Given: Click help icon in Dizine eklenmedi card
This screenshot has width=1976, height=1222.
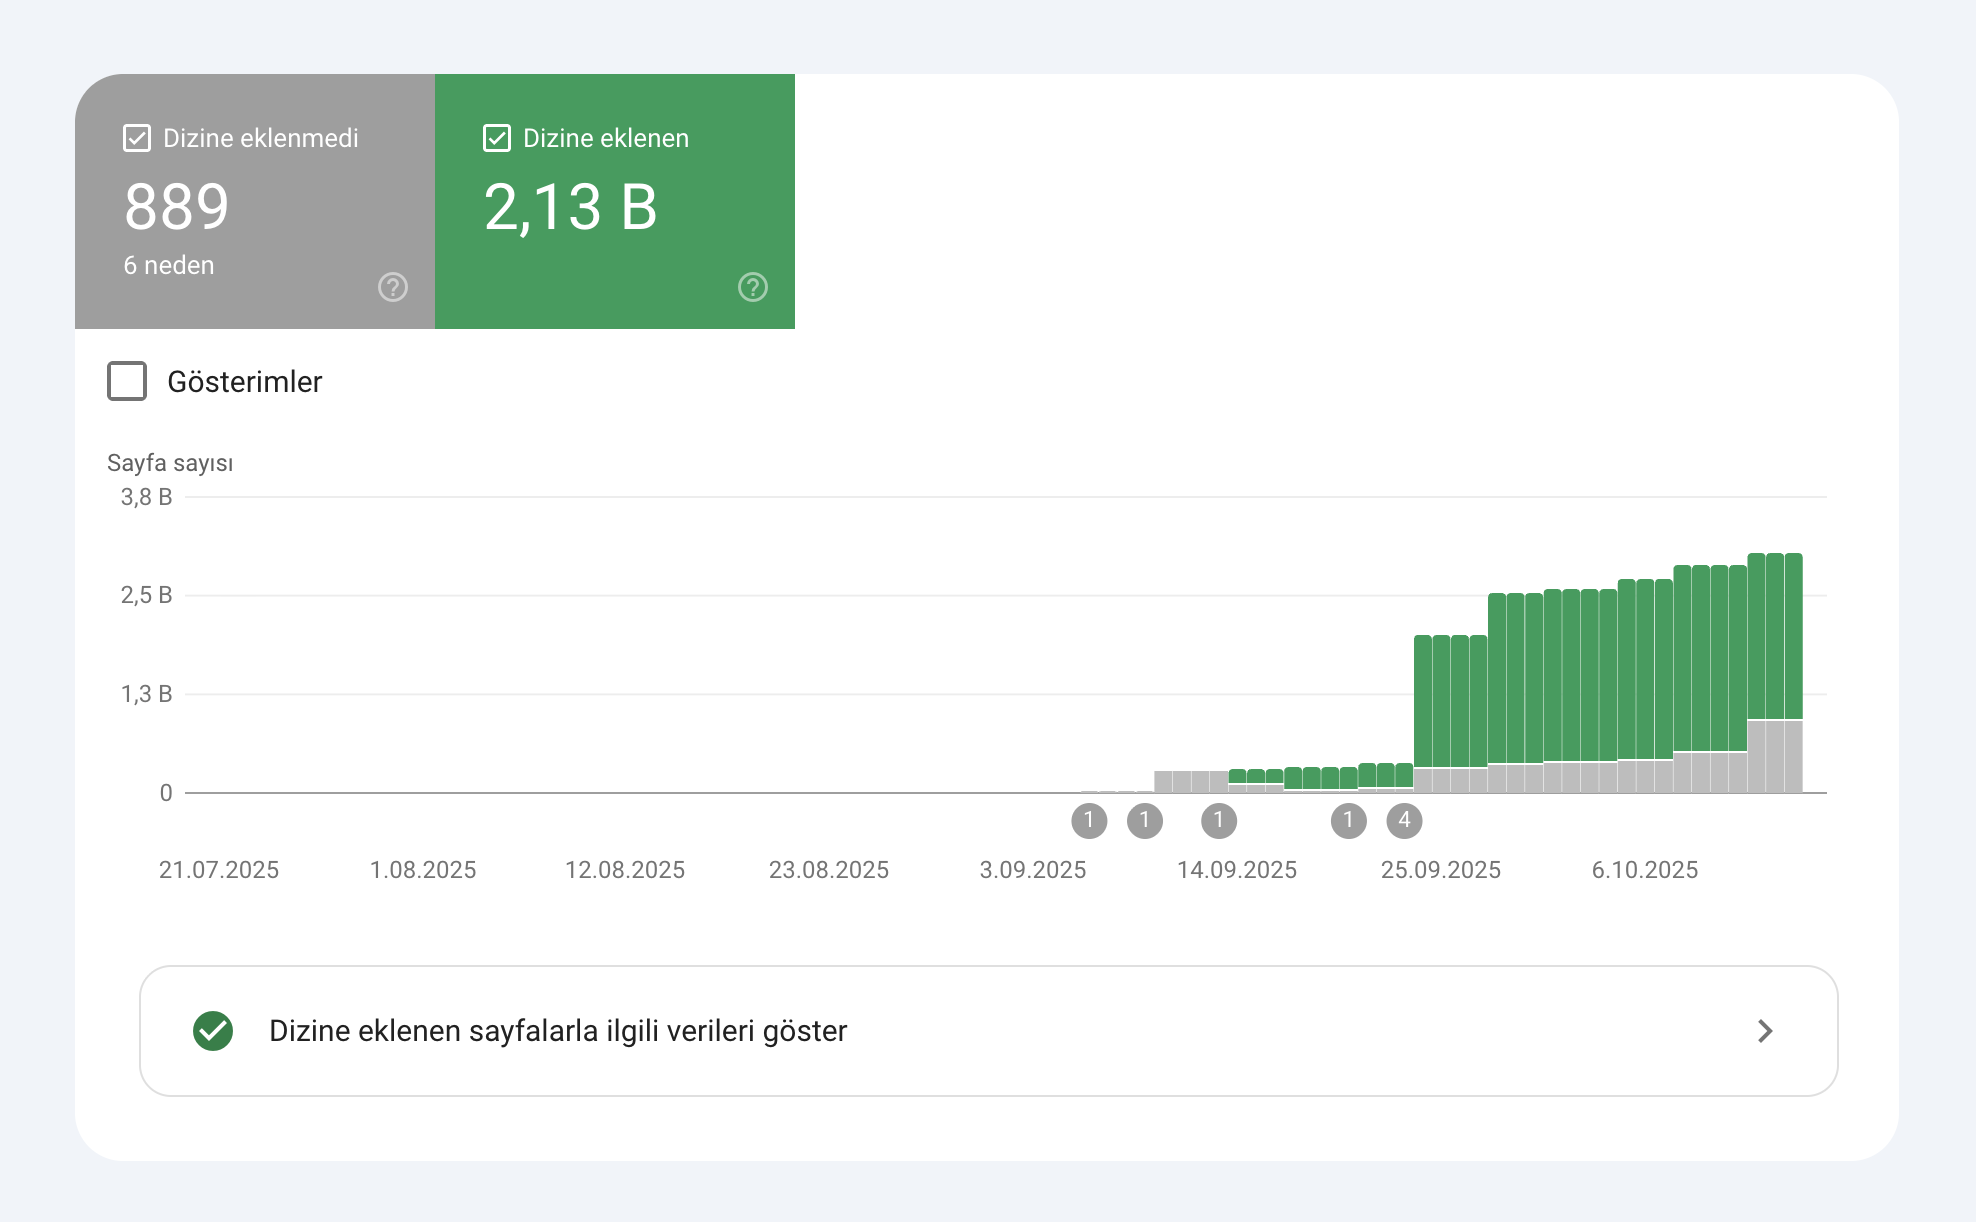Looking at the screenshot, I should click(393, 287).
